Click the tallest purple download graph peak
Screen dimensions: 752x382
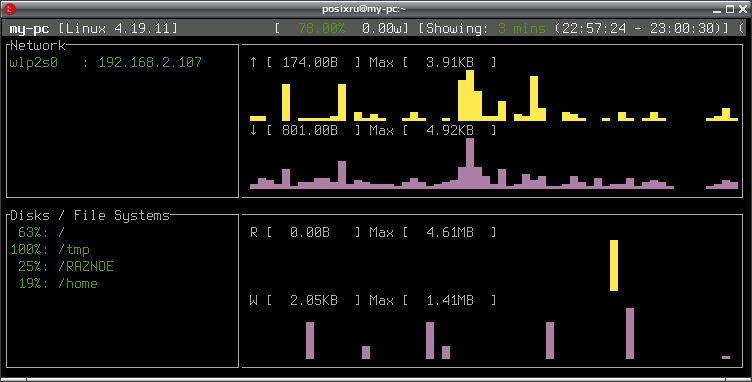tap(470, 163)
